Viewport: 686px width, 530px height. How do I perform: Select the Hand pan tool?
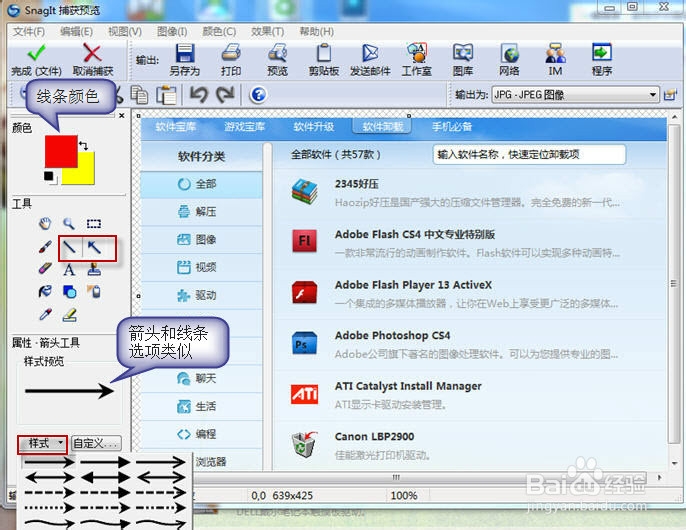click(x=45, y=224)
